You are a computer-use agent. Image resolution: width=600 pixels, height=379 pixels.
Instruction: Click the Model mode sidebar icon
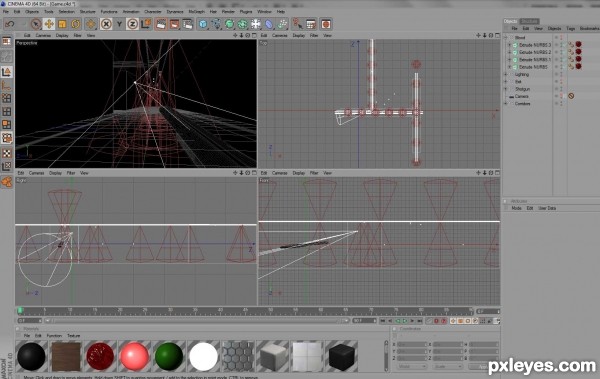[7, 72]
